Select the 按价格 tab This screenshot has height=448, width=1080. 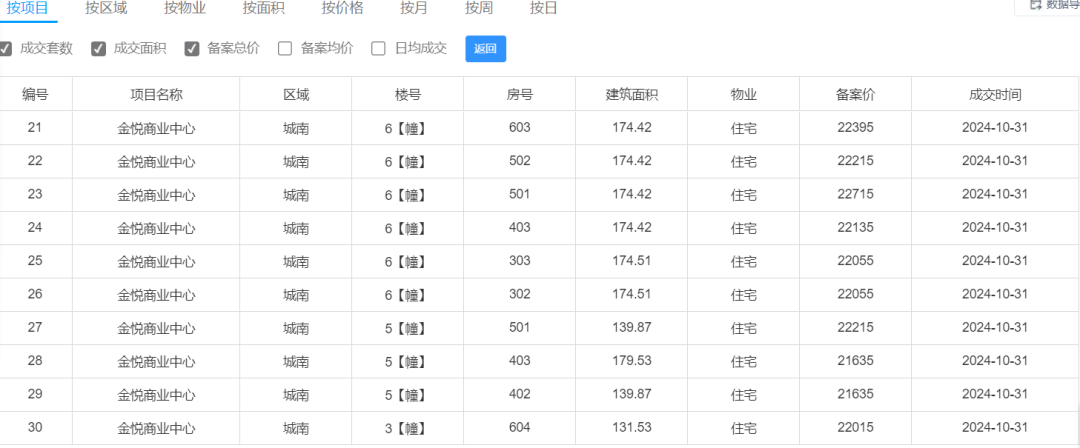click(342, 8)
